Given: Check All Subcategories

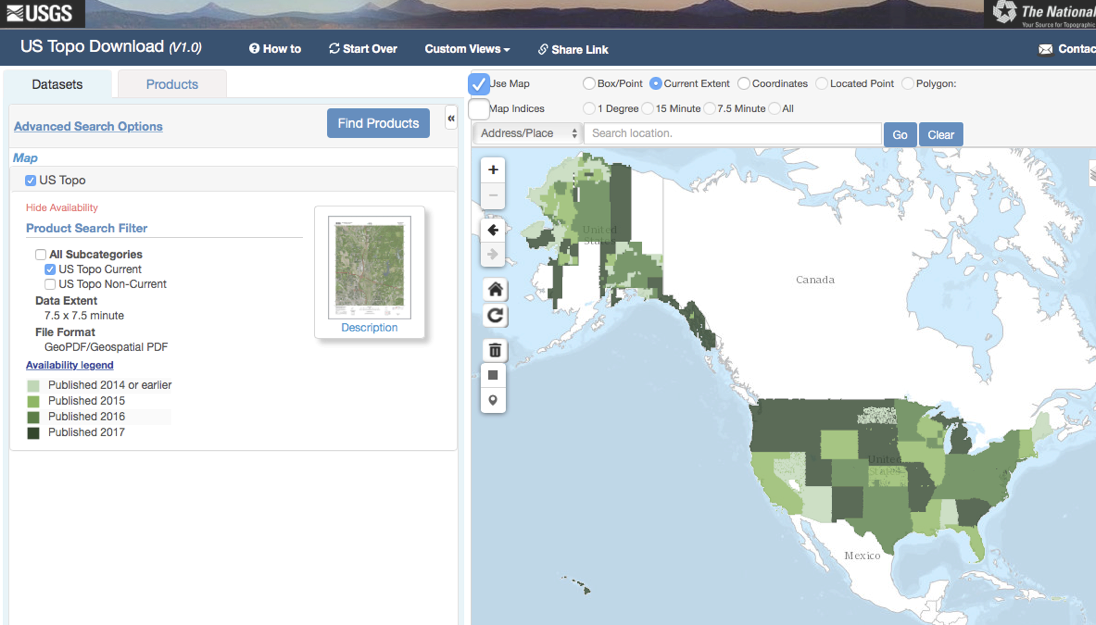Looking at the screenshot, I should 41,254.
